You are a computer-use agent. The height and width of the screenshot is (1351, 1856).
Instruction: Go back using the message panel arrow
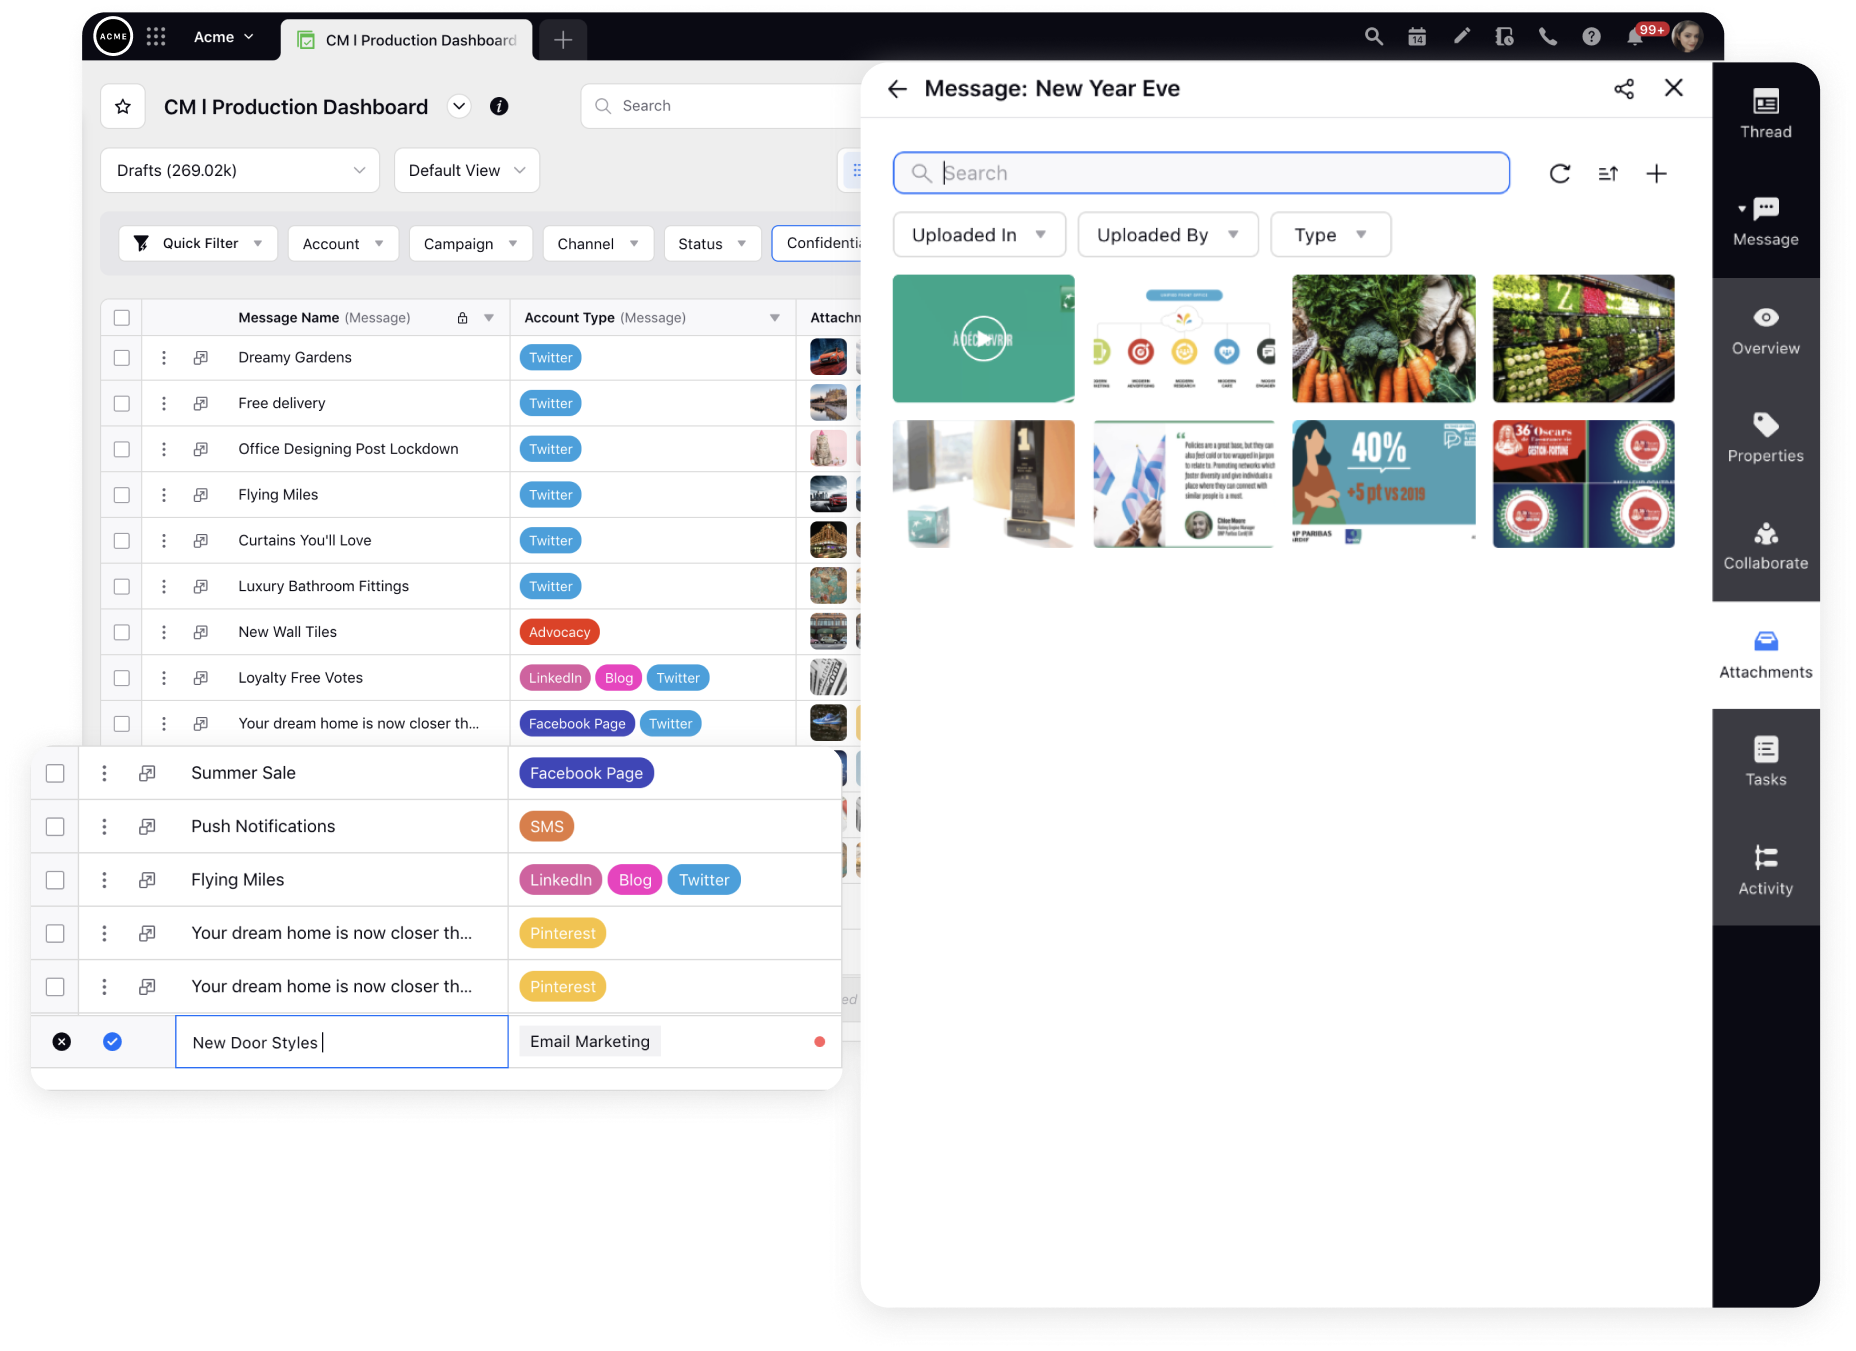click(897, 89)
